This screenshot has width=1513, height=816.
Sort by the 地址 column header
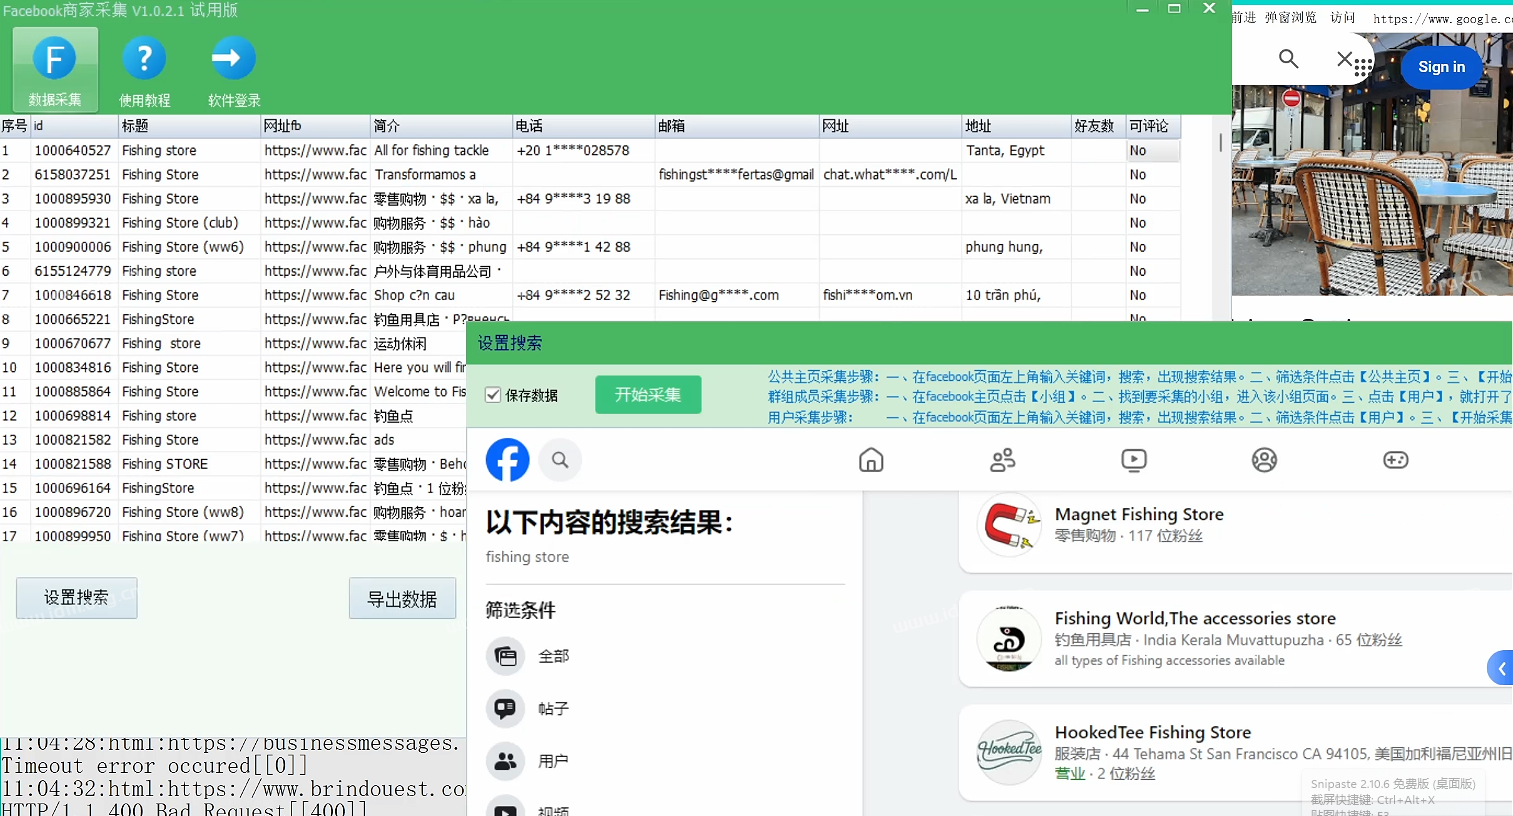point(1016,126)
